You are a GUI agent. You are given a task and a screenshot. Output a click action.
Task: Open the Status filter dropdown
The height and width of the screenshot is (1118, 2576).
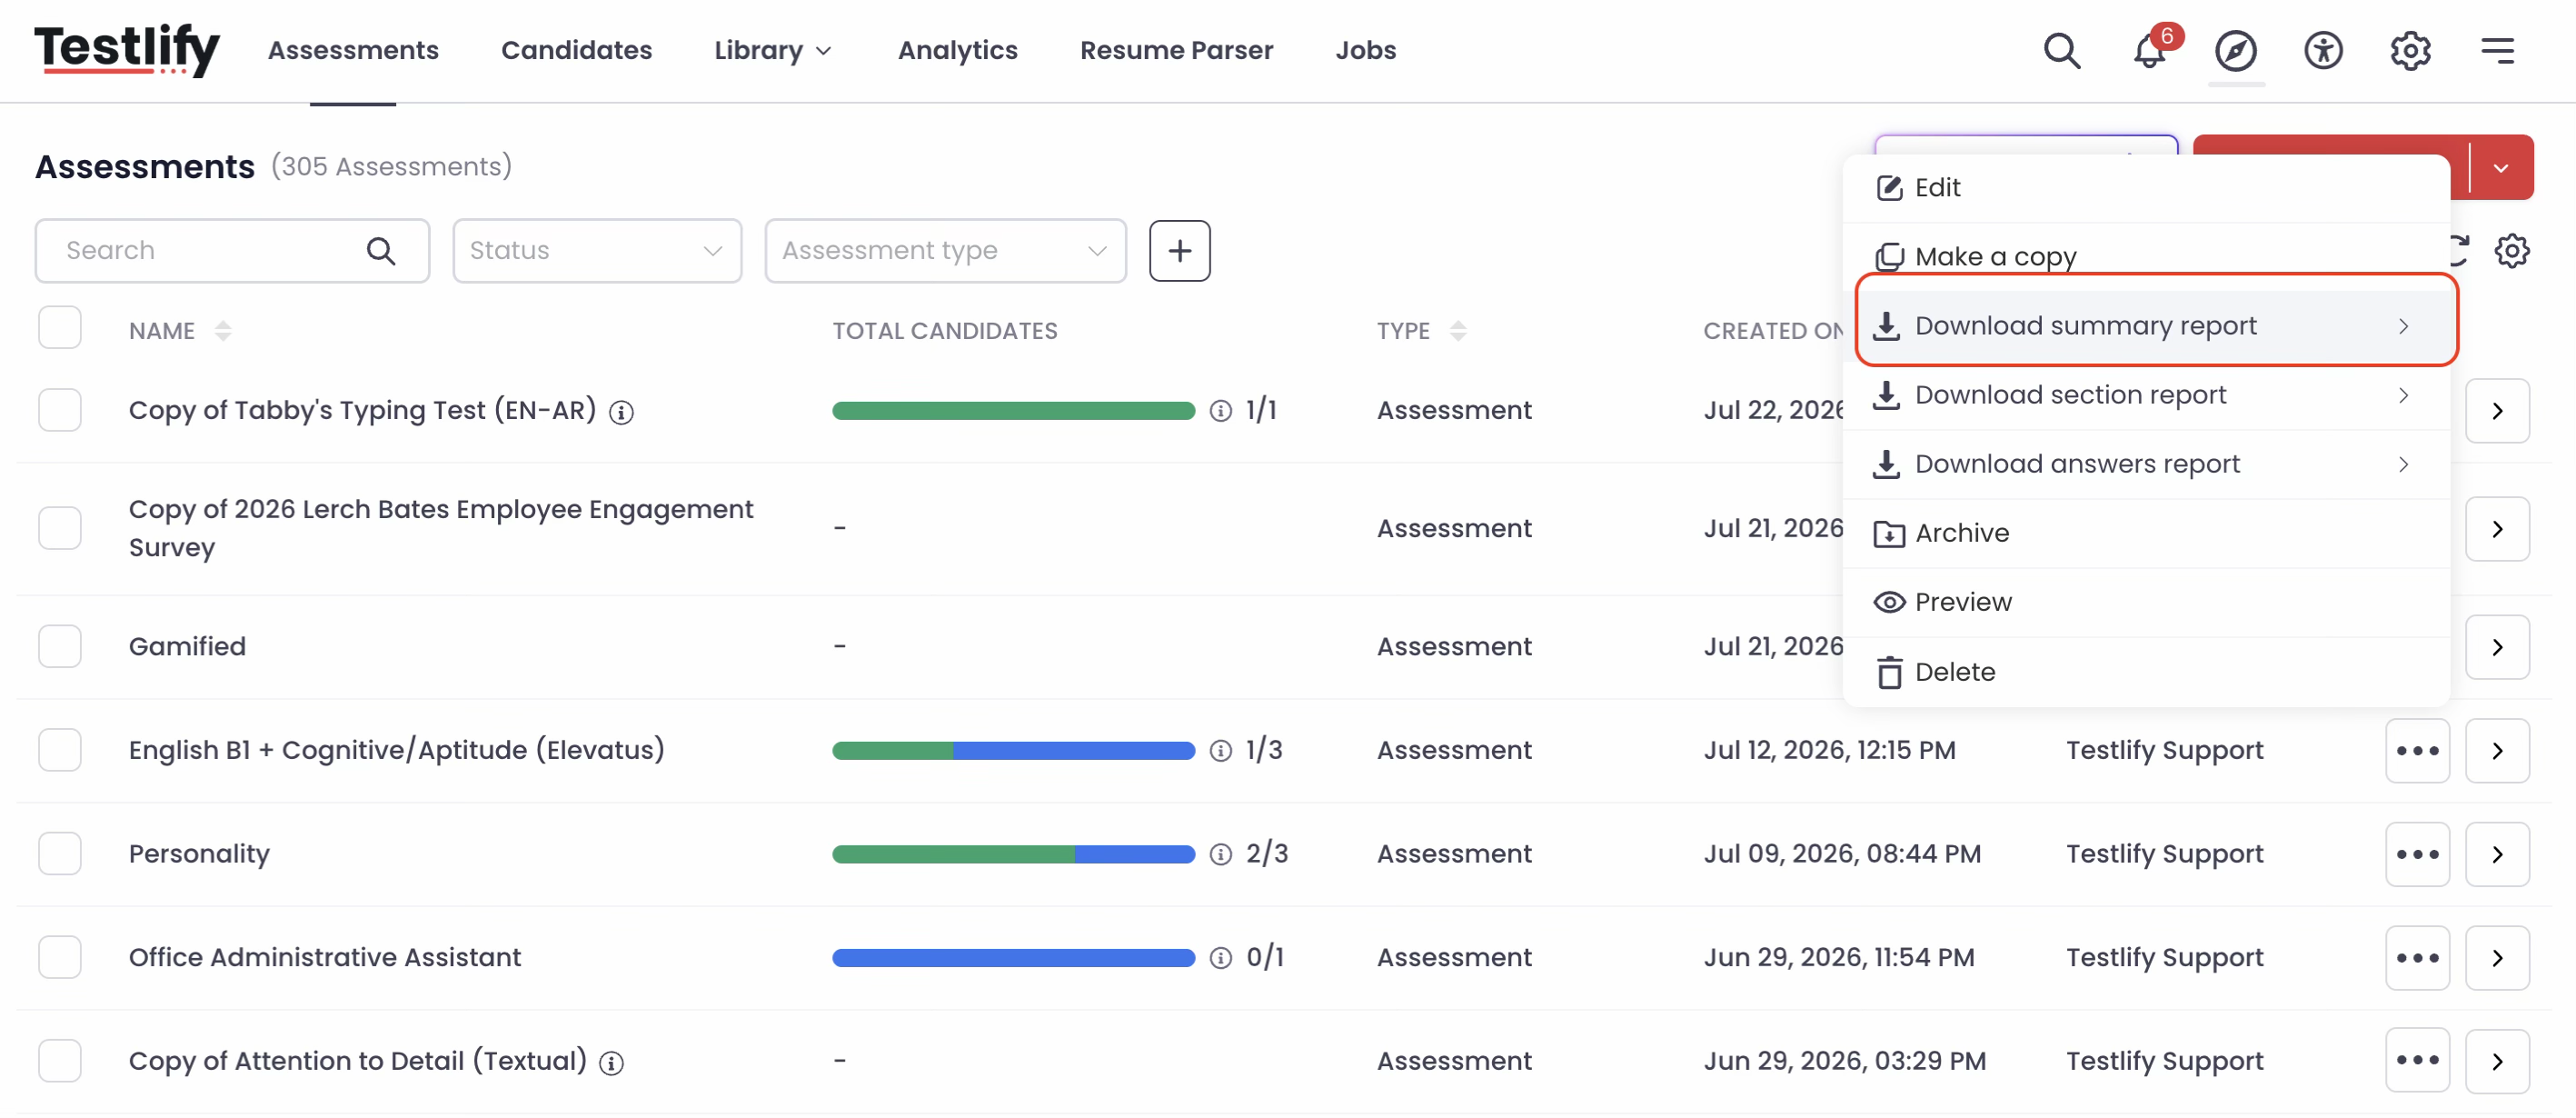pyautogui.click(x=597, y=250)
